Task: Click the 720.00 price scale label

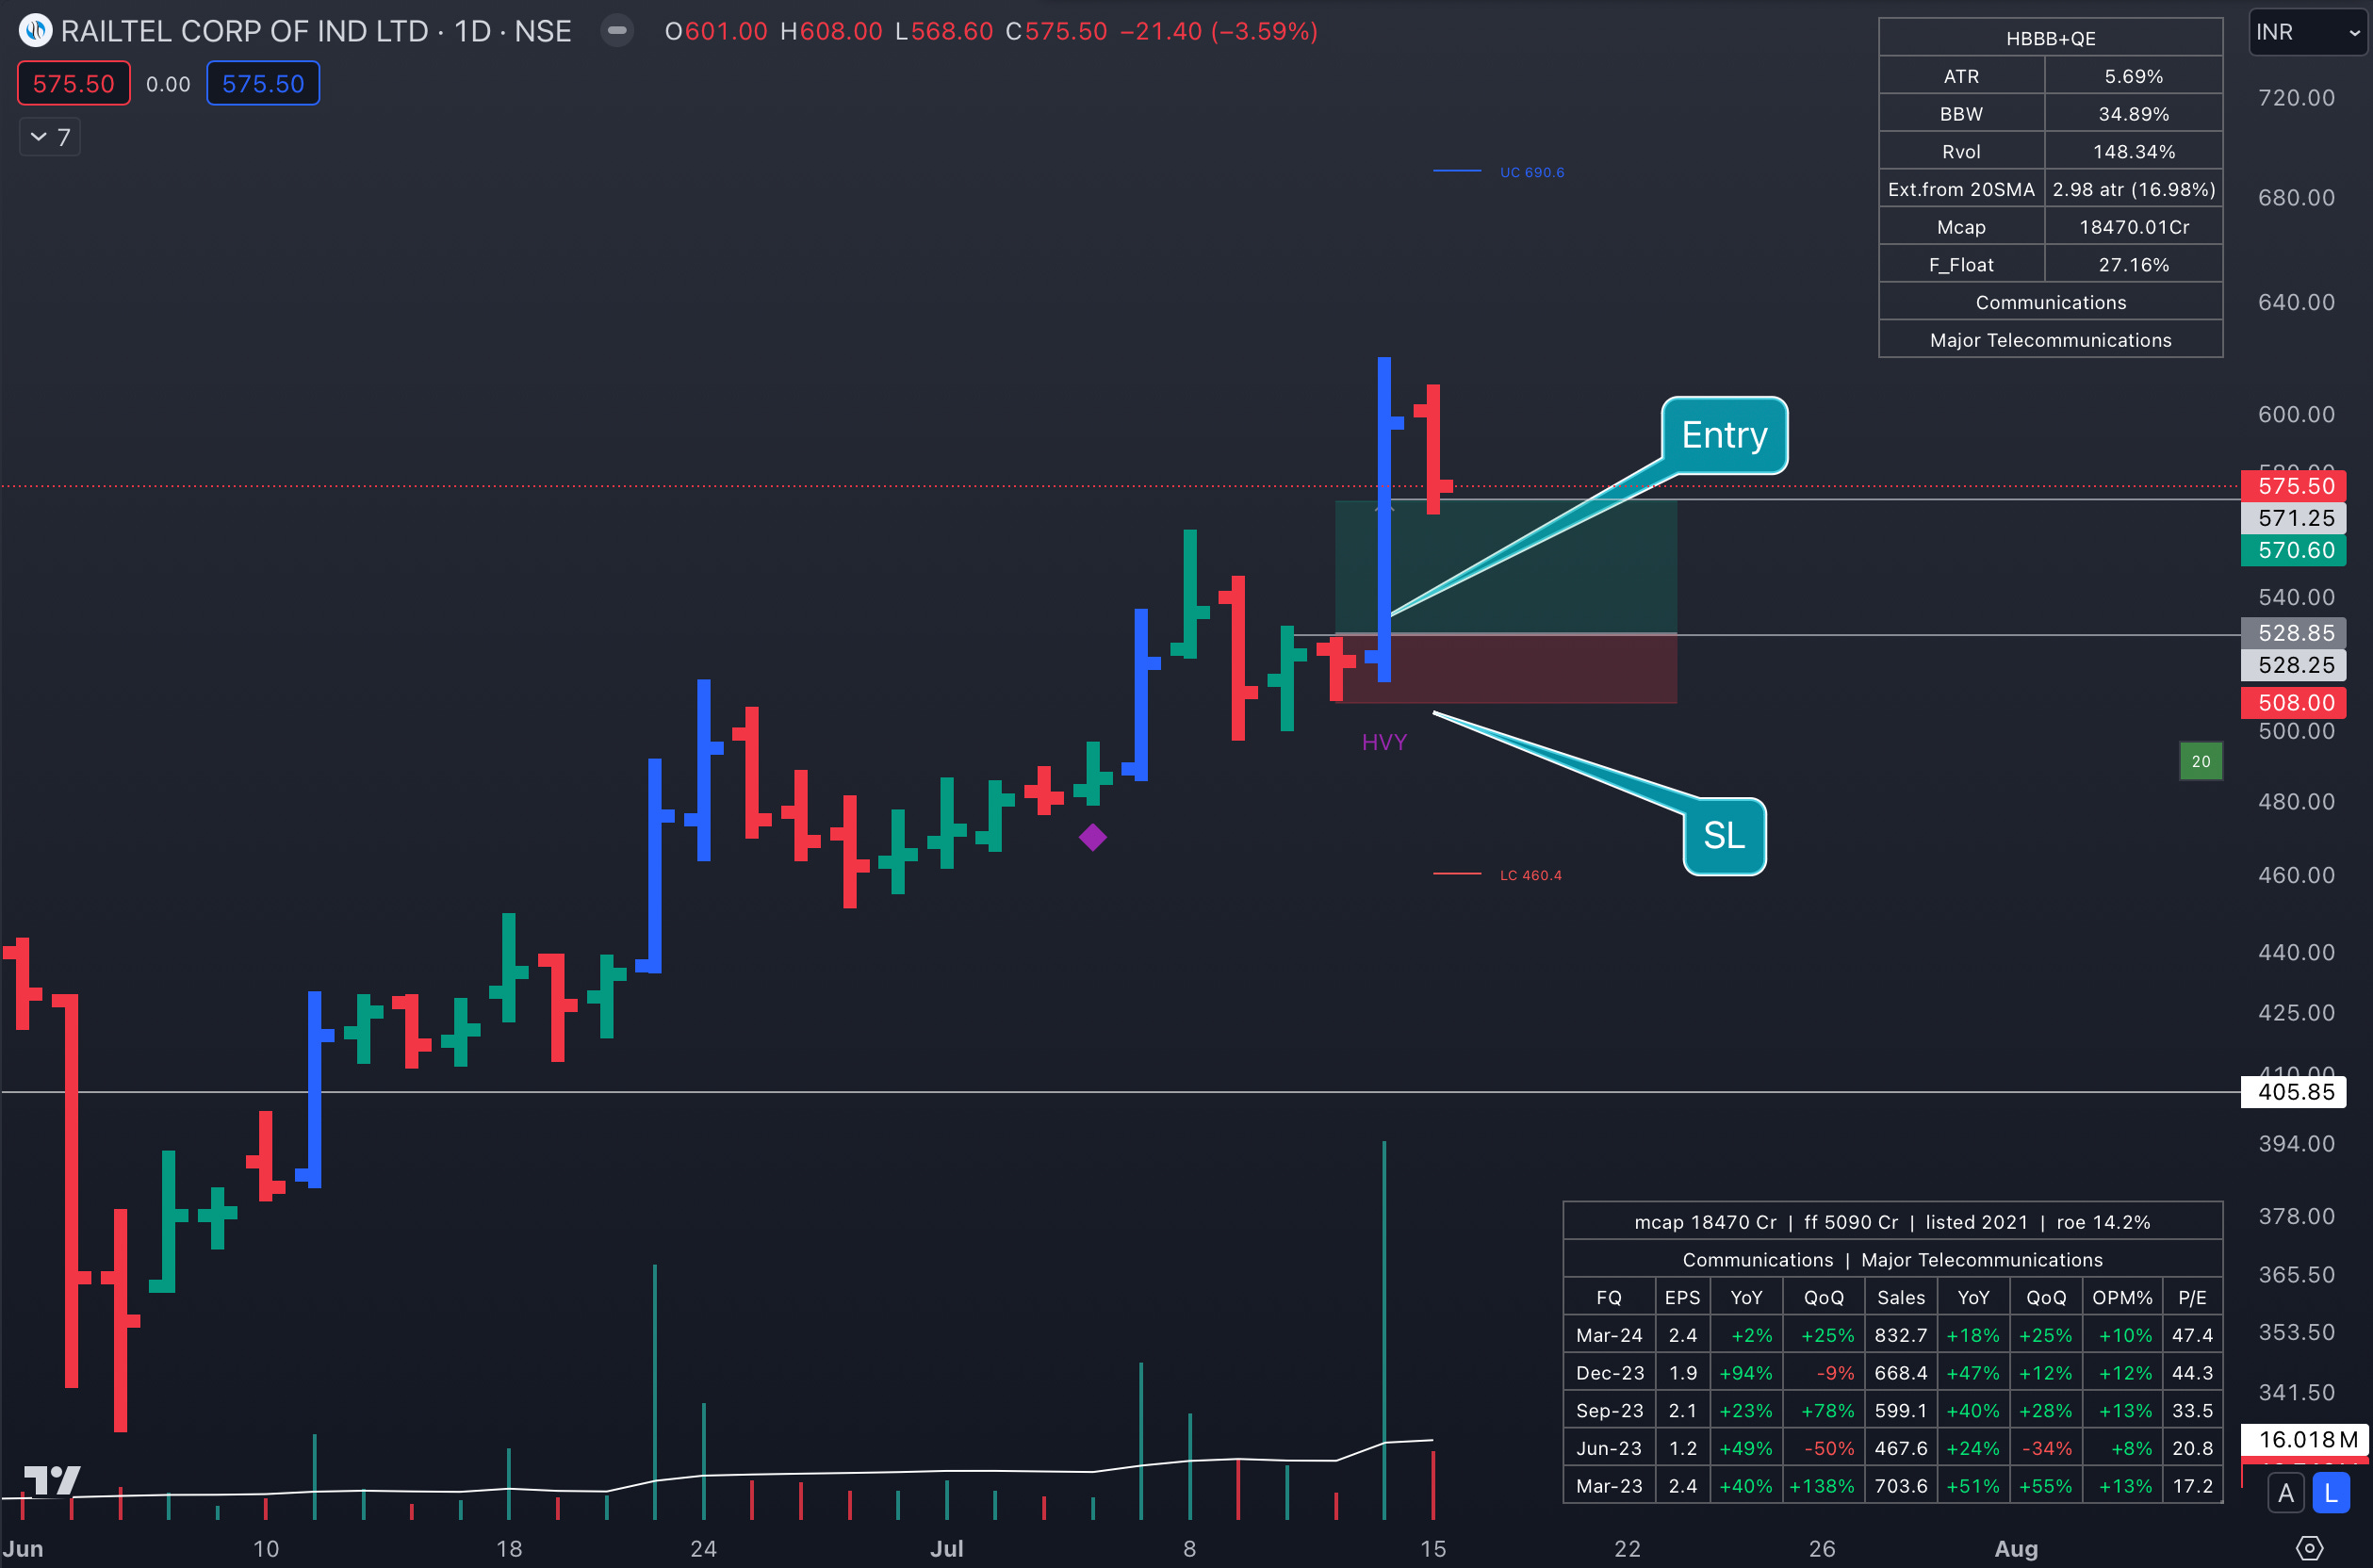Action: click(x=2296, y=98)
